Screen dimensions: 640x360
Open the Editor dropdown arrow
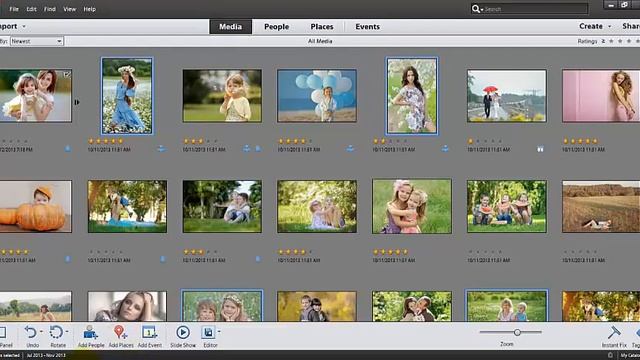tap(219, 331)
